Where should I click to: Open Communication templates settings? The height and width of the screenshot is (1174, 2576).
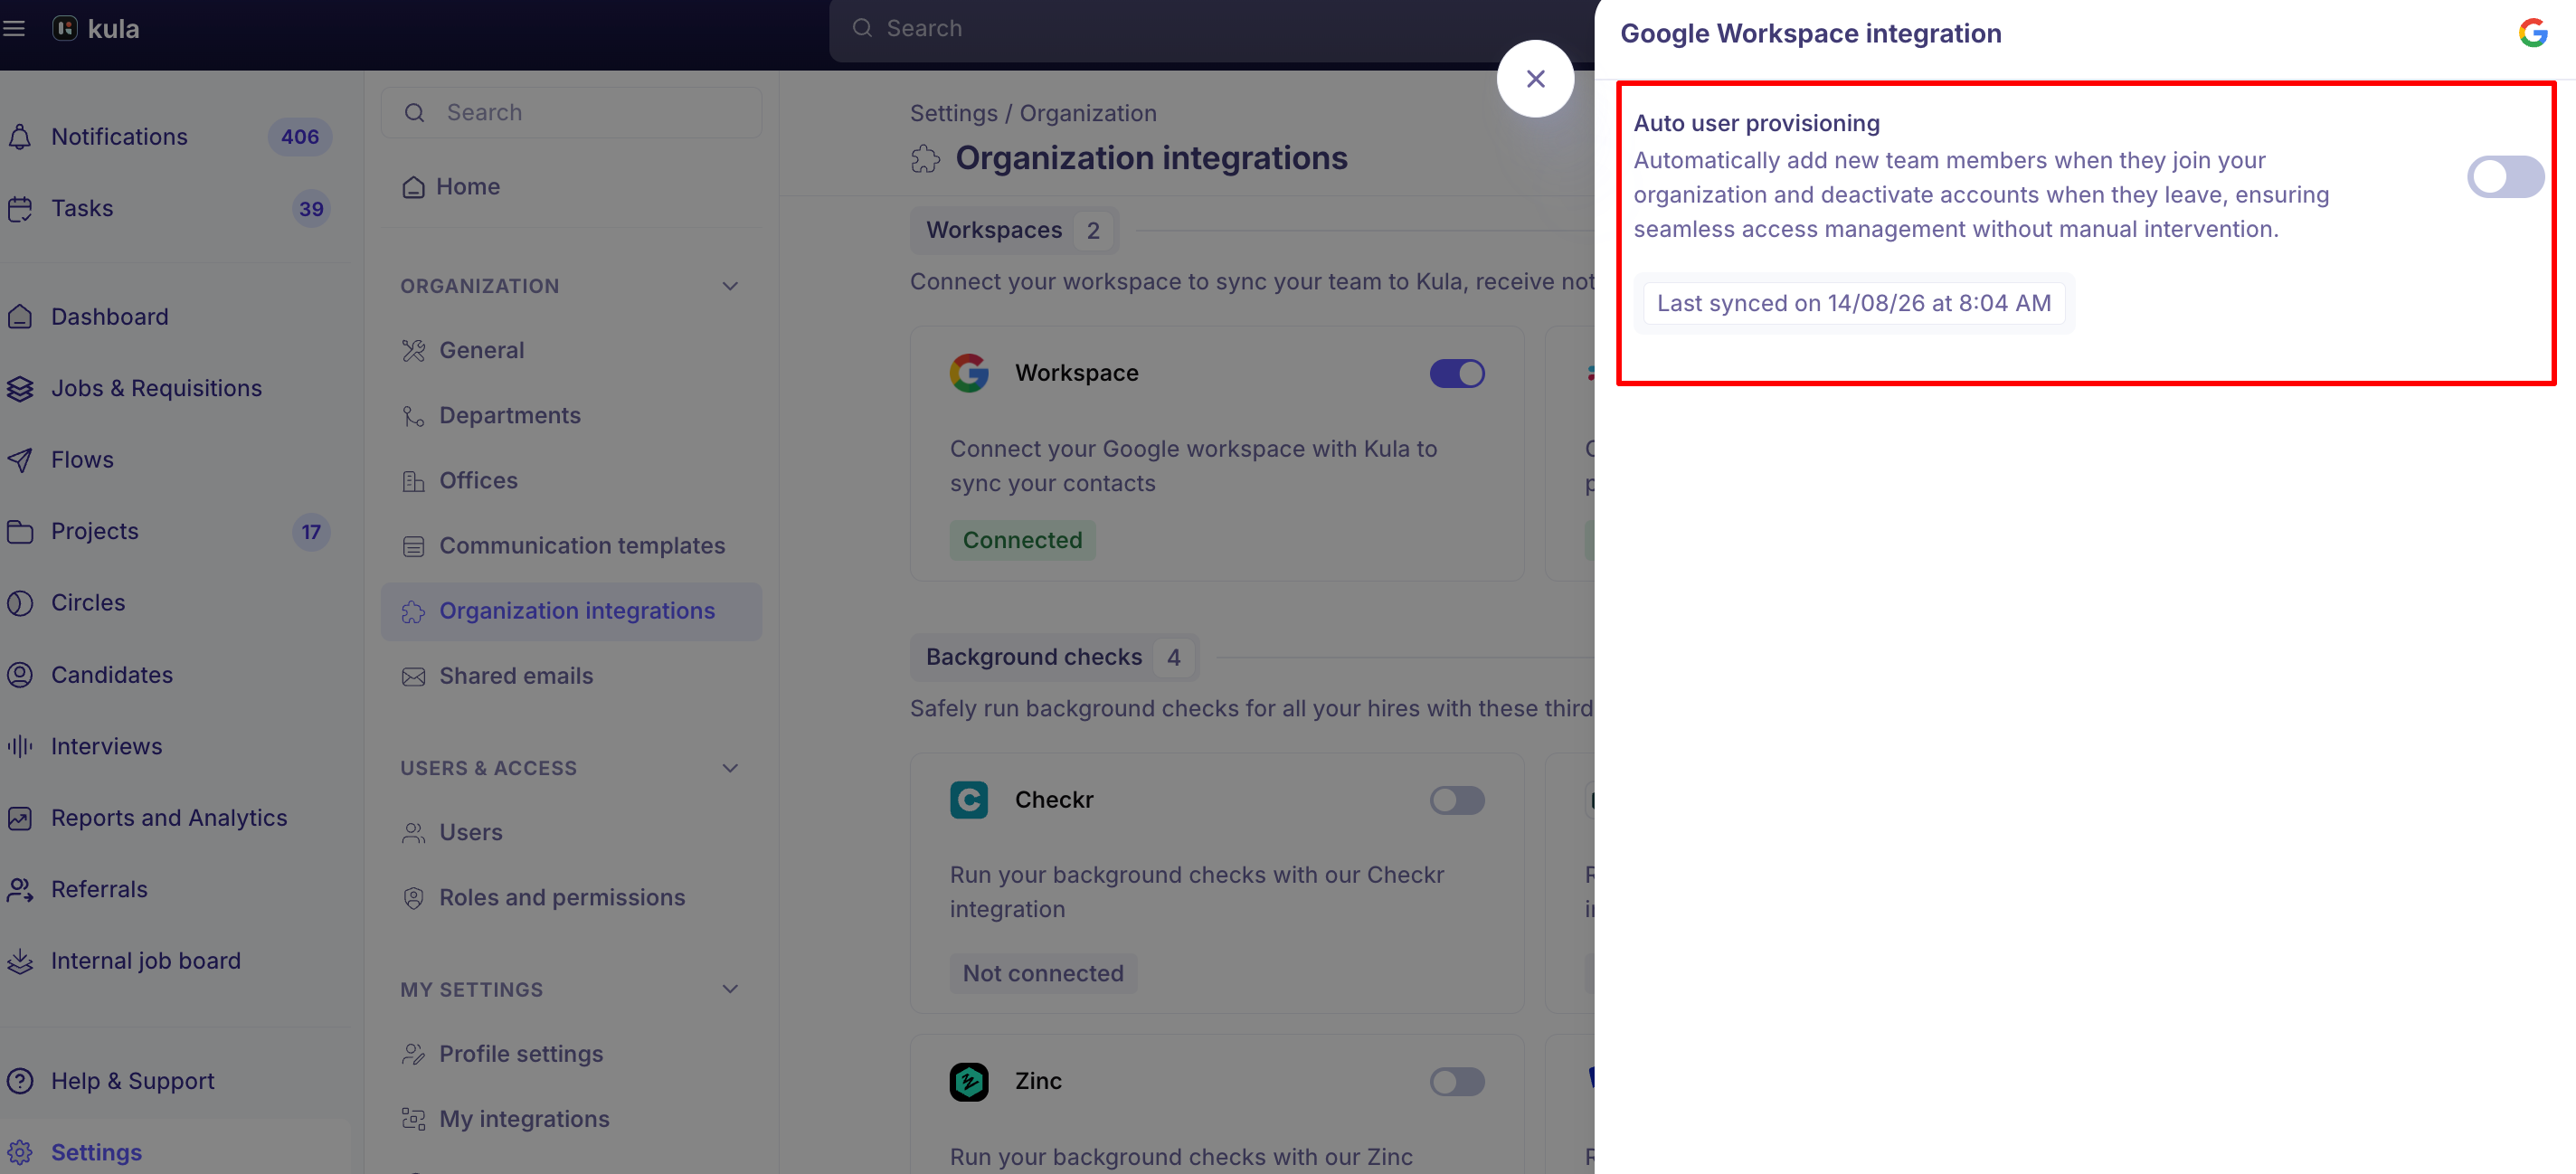(571, 546)
